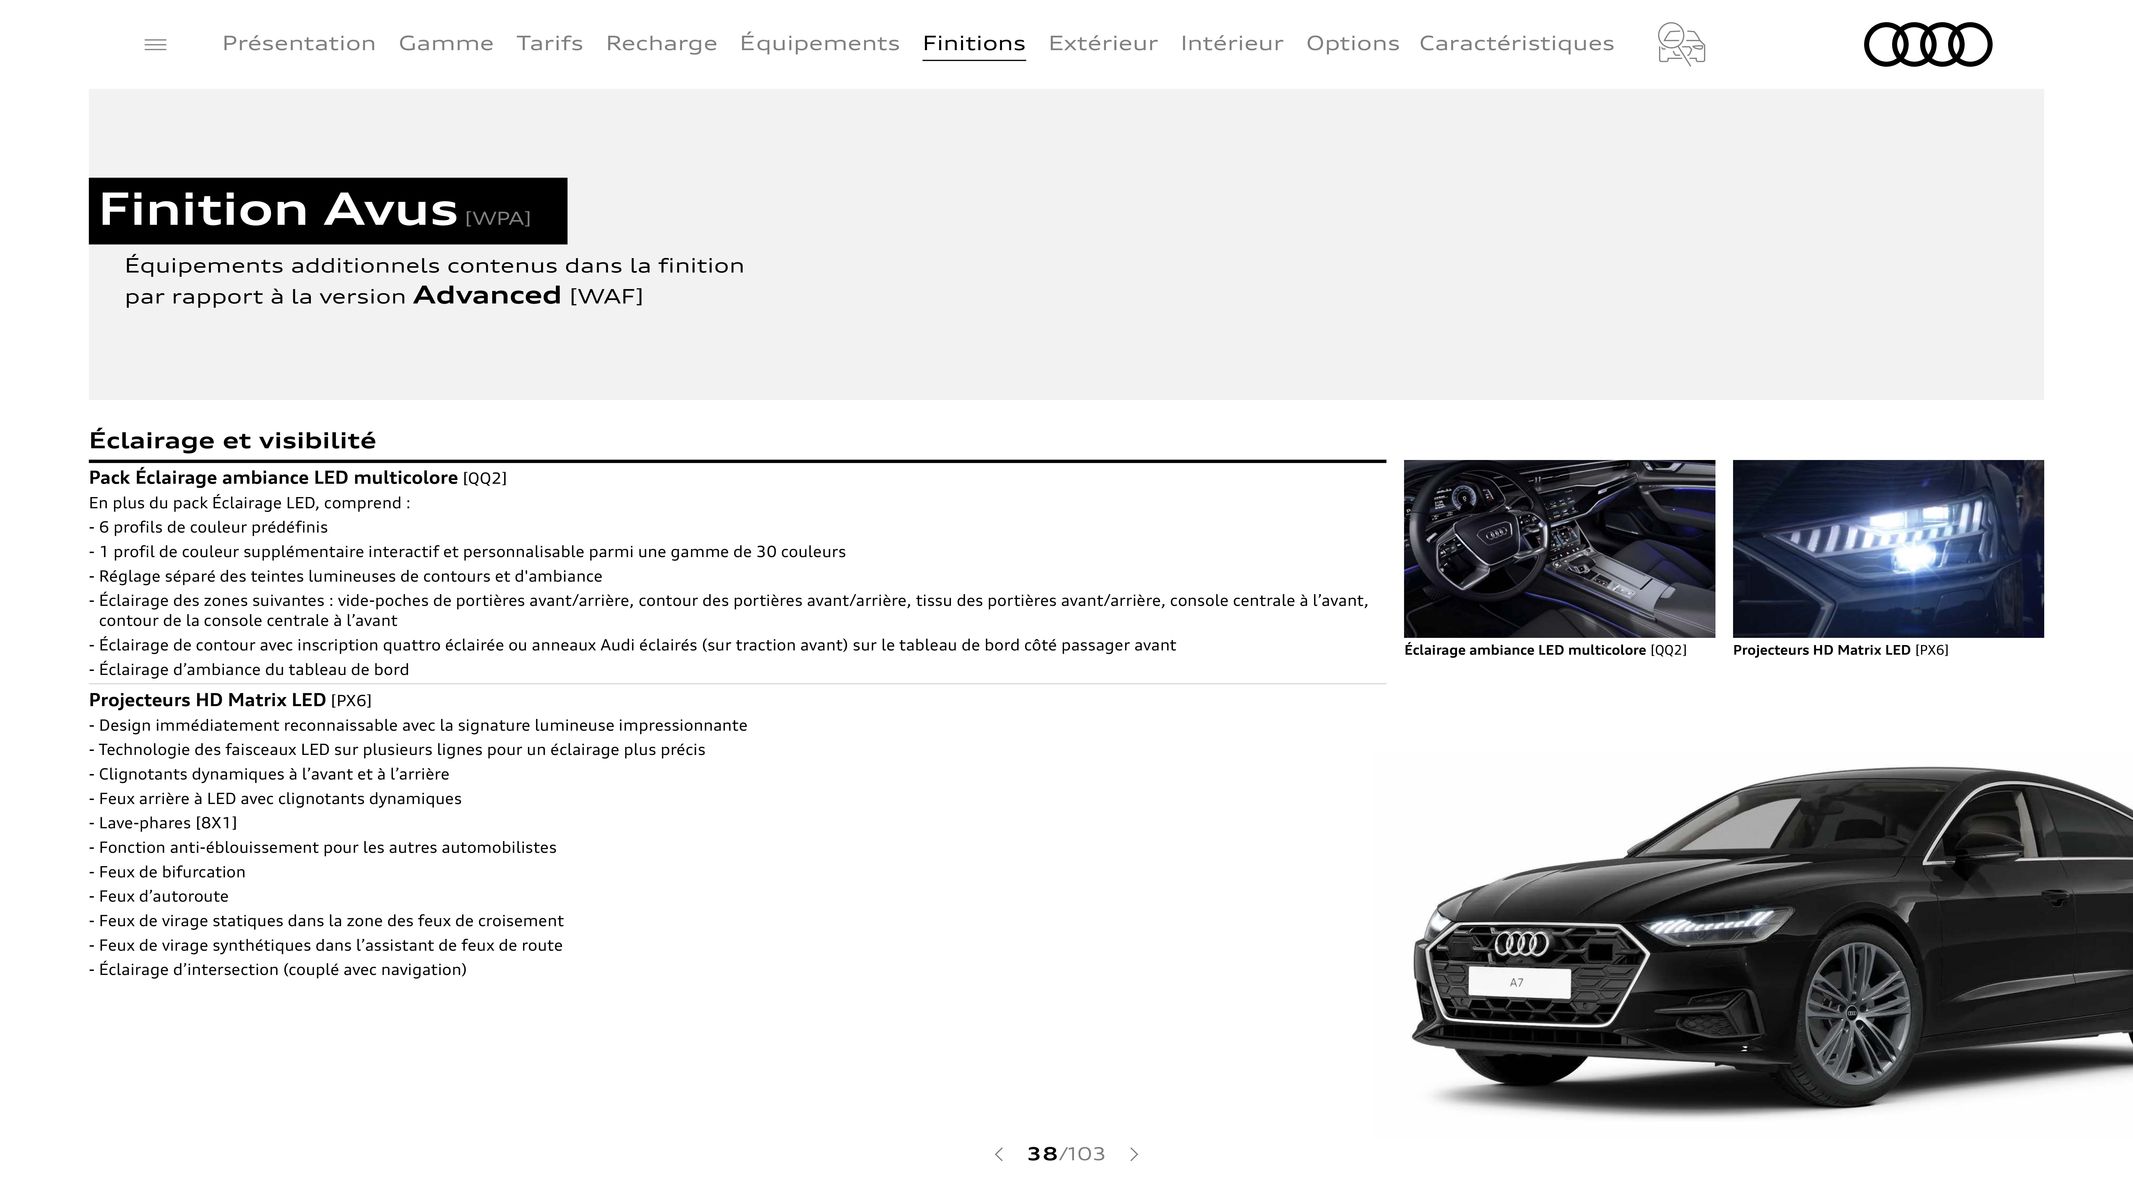Click the Finition Avus title banner
The height and width of the screenshot is (1200, 2133).
click(x=328, y=211)
